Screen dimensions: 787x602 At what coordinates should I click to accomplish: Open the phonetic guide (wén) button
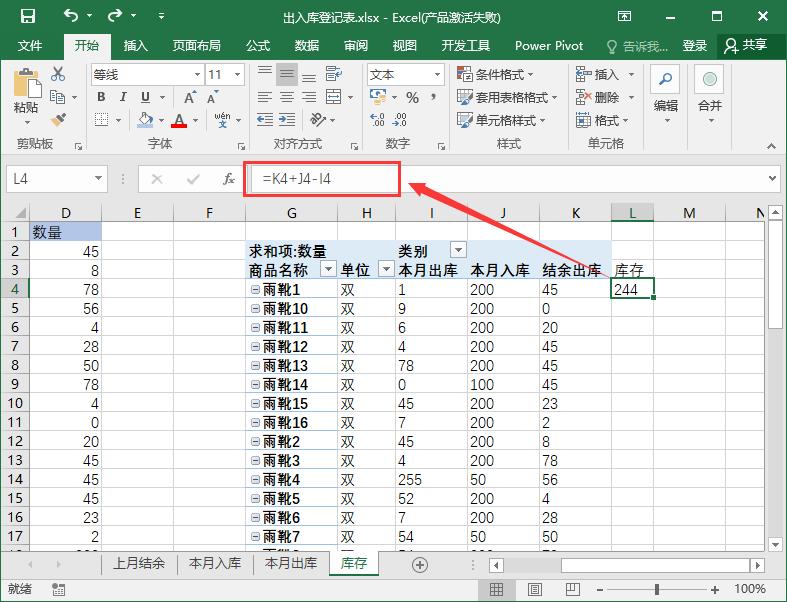point(222,120)
